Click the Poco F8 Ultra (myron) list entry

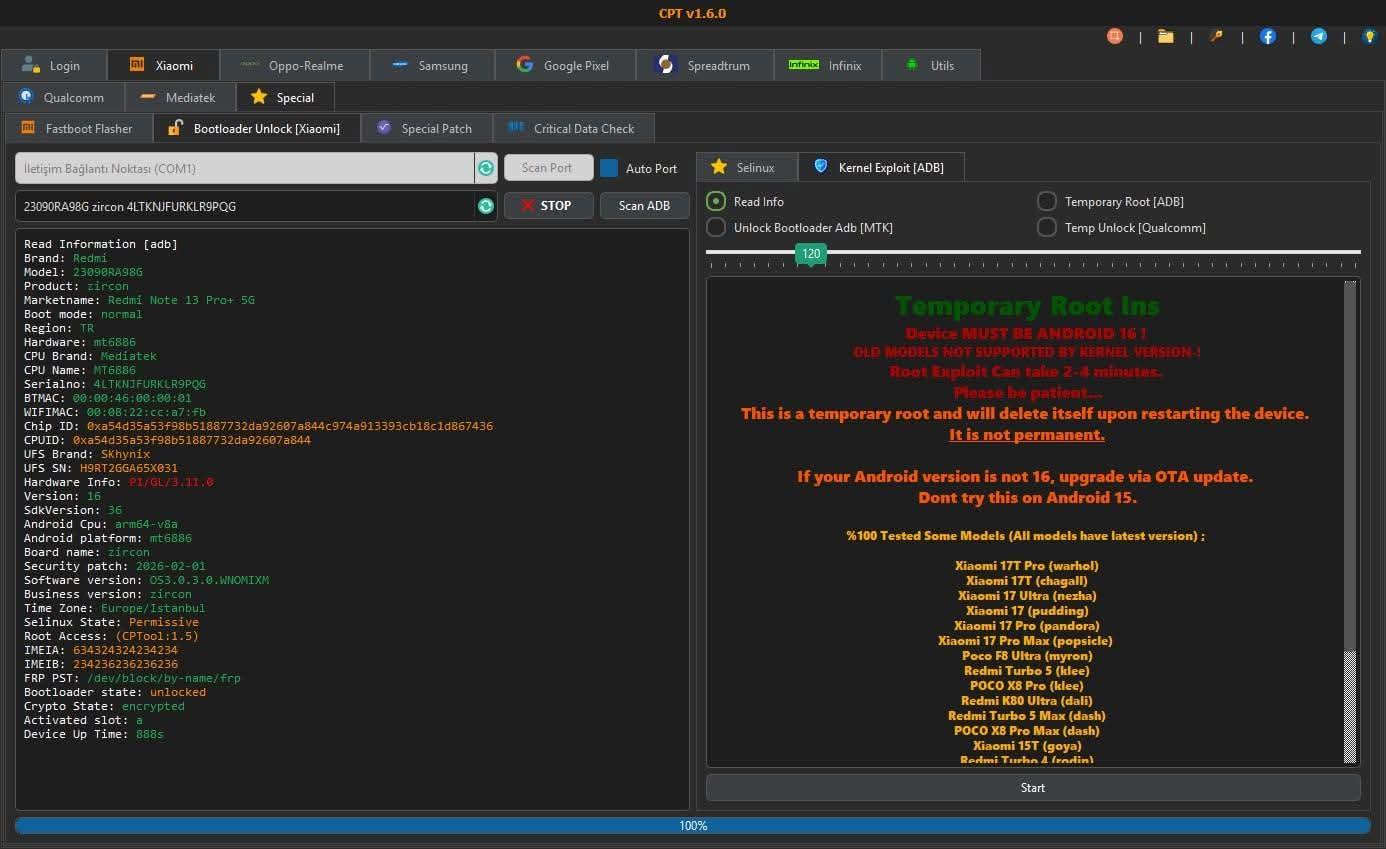click(1027, 656)
